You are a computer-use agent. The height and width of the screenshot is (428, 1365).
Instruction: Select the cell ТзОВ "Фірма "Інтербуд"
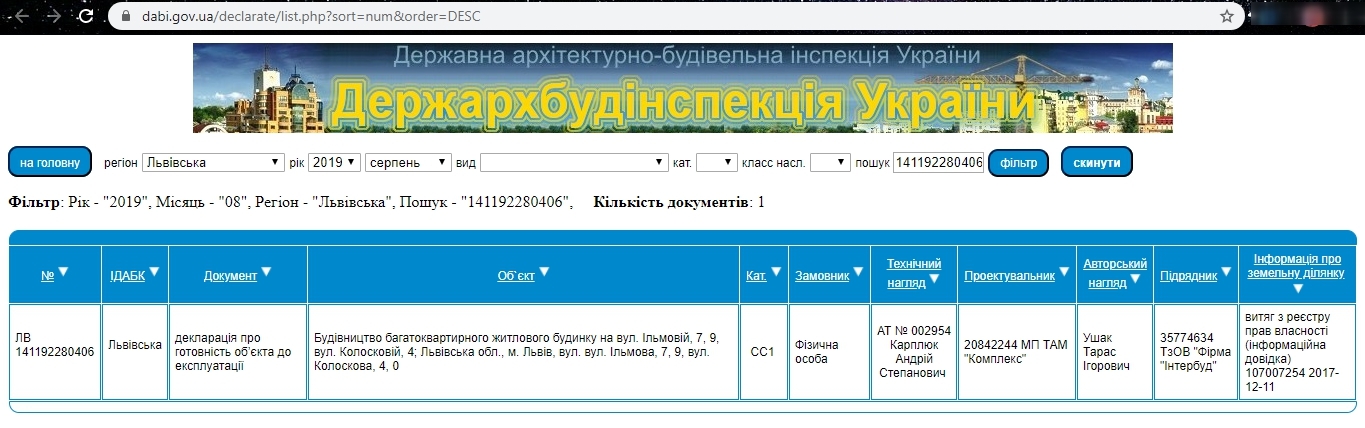point(1195,351)
